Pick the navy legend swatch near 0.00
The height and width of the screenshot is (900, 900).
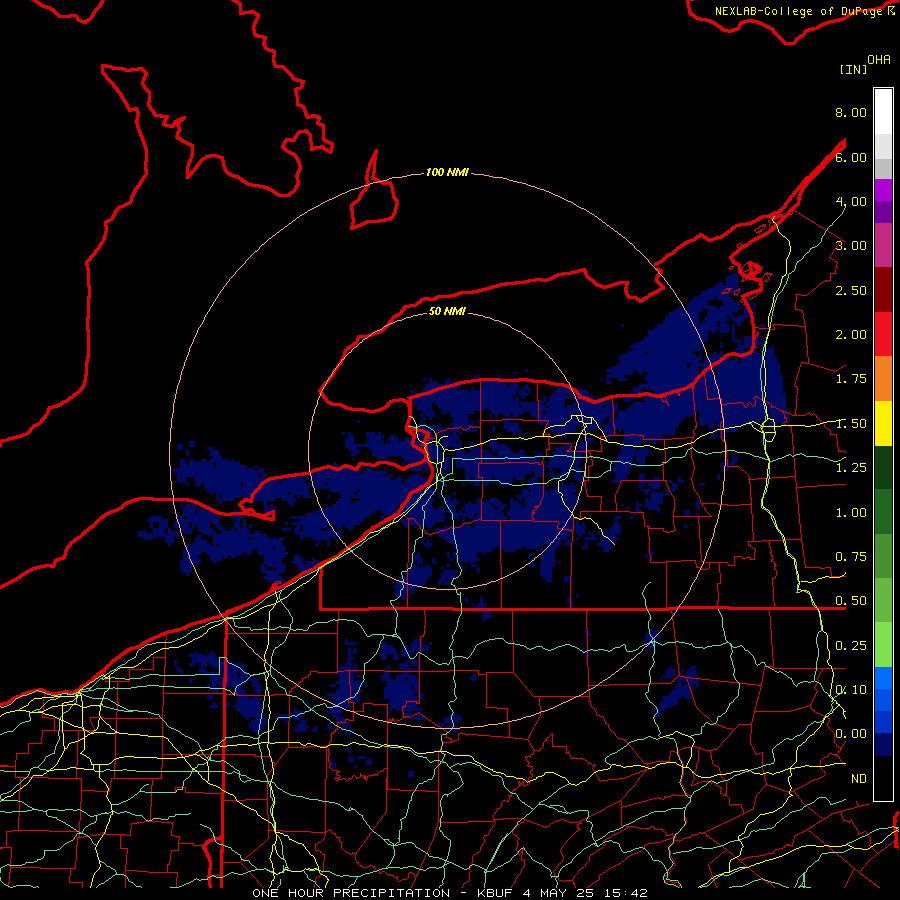coord(883,744)
